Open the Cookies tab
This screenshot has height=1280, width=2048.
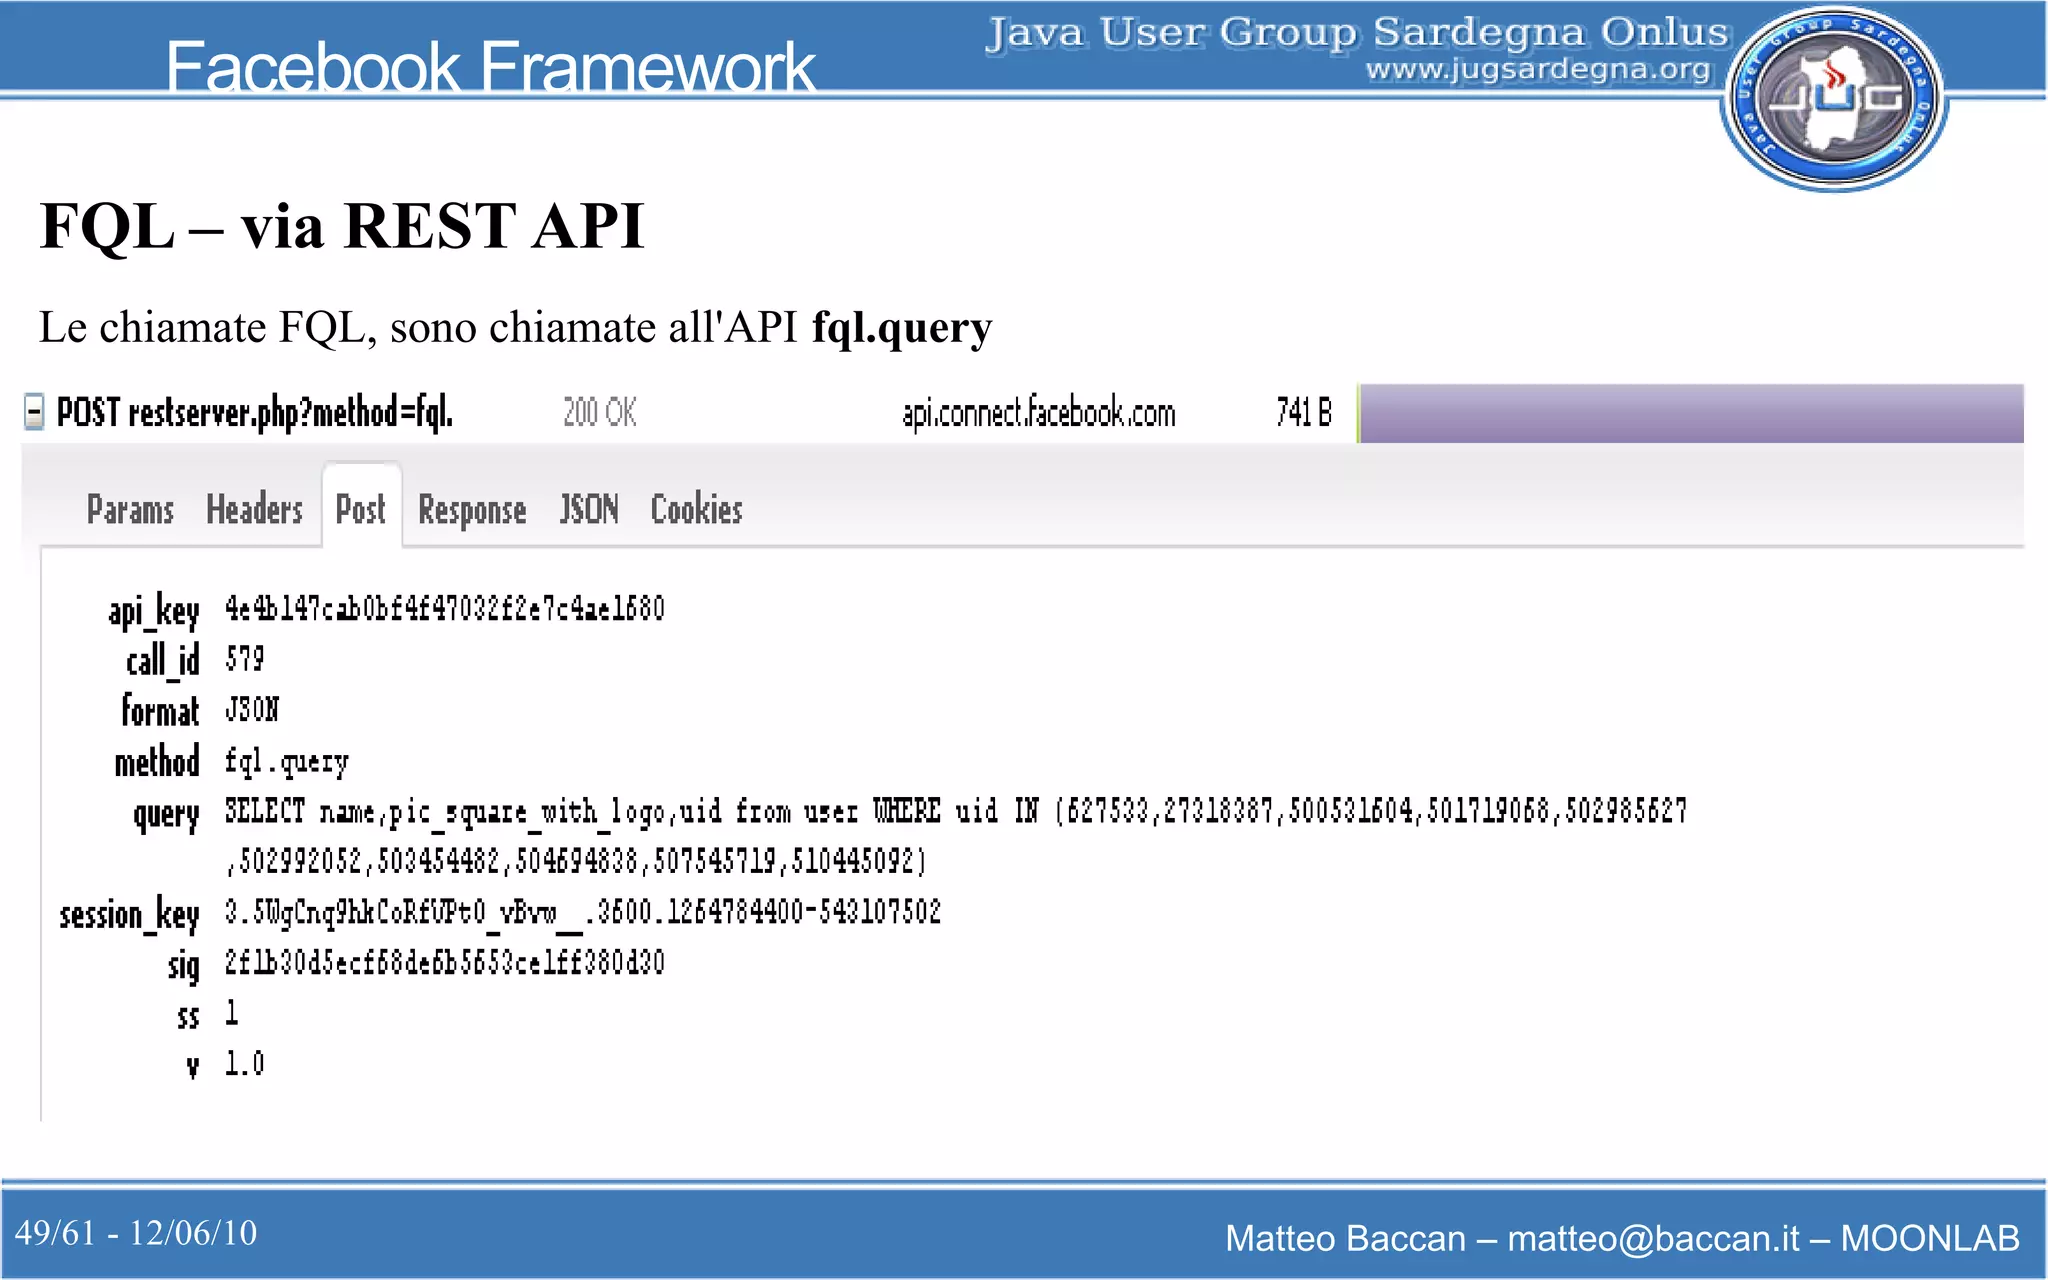[x=696, y=510]
